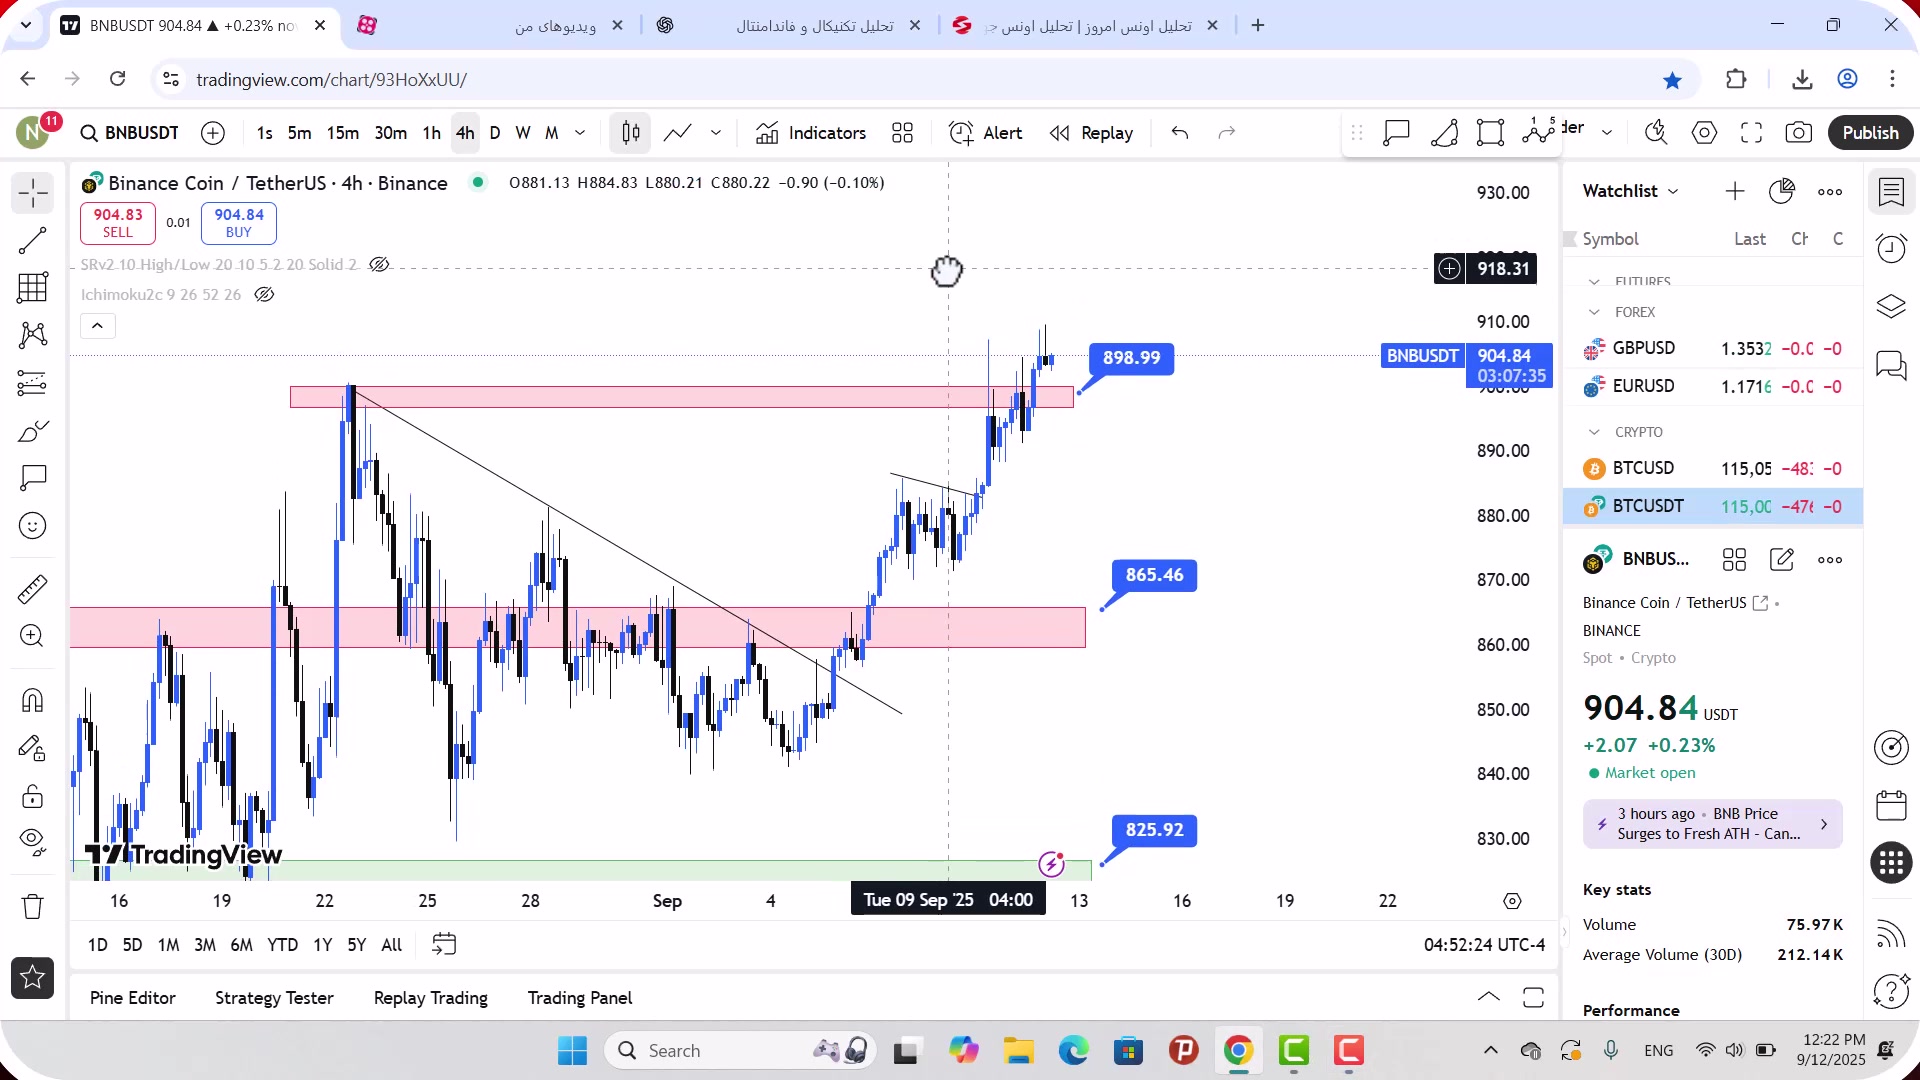Select the brush drawing tool
This screenshot has width=1920, height=1080.
click(x=32, y=431)
